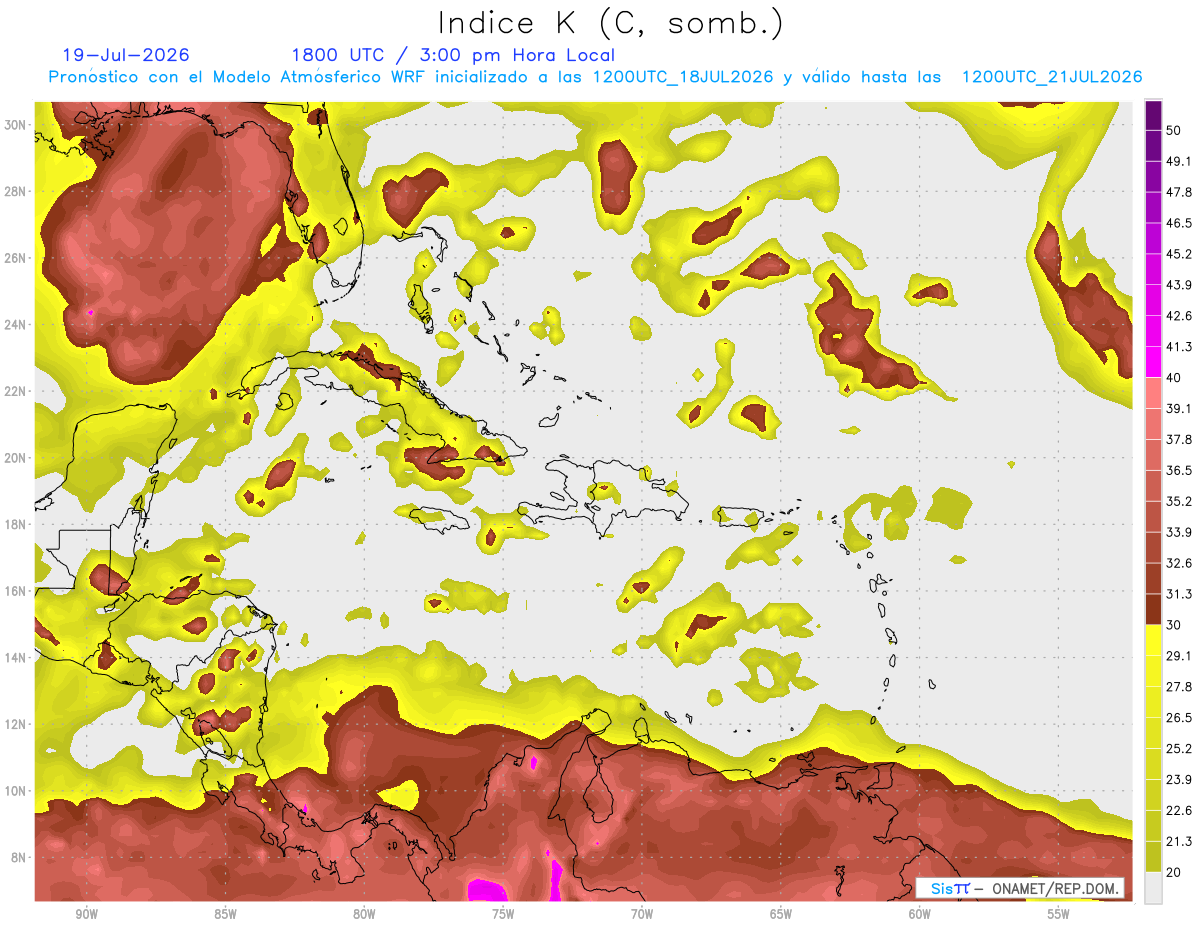Click the colorbar value "21.3"
The image size is (1200, 927).
click(x=1180, y=841)
